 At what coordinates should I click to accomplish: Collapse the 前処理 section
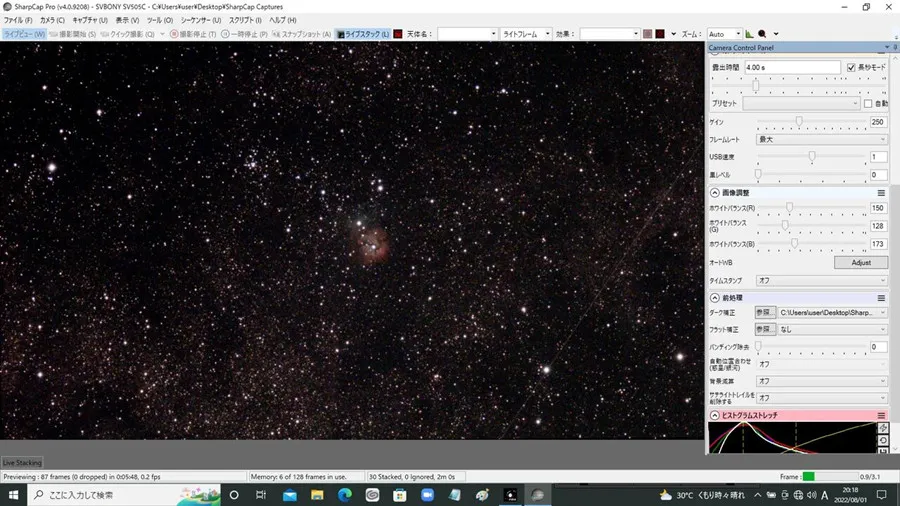click(715, 298)
